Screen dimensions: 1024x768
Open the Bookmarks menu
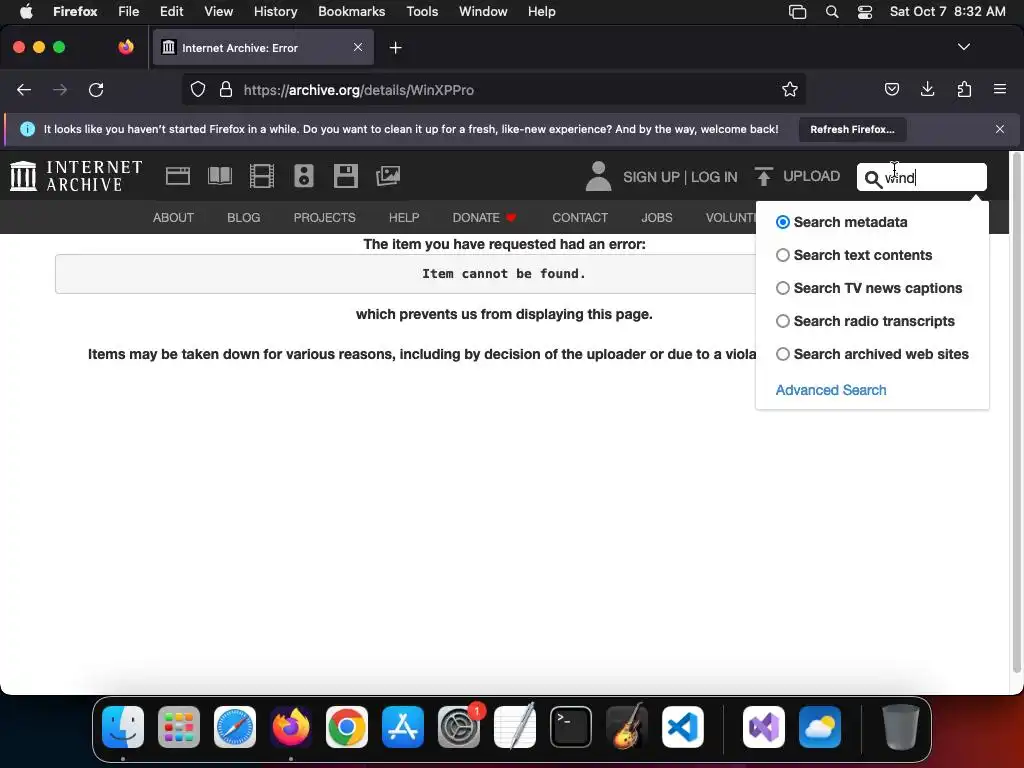(x=351, y=12)
